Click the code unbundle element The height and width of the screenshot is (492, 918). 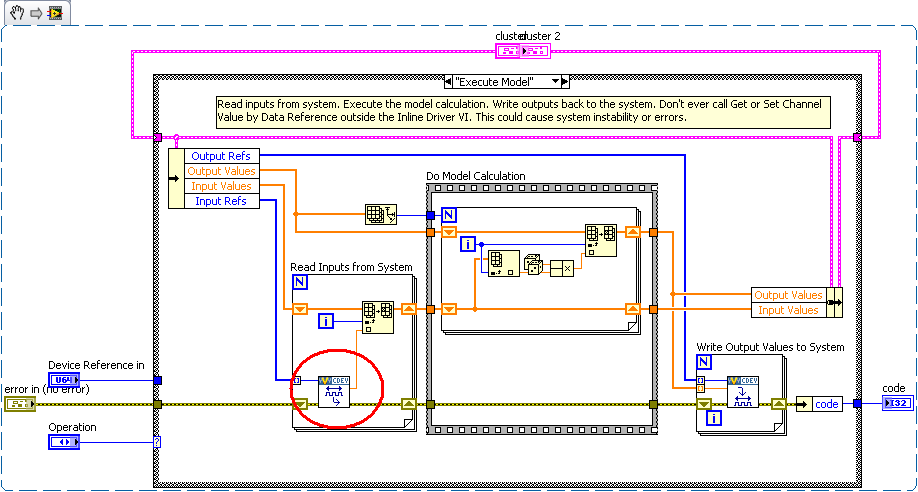826,404
